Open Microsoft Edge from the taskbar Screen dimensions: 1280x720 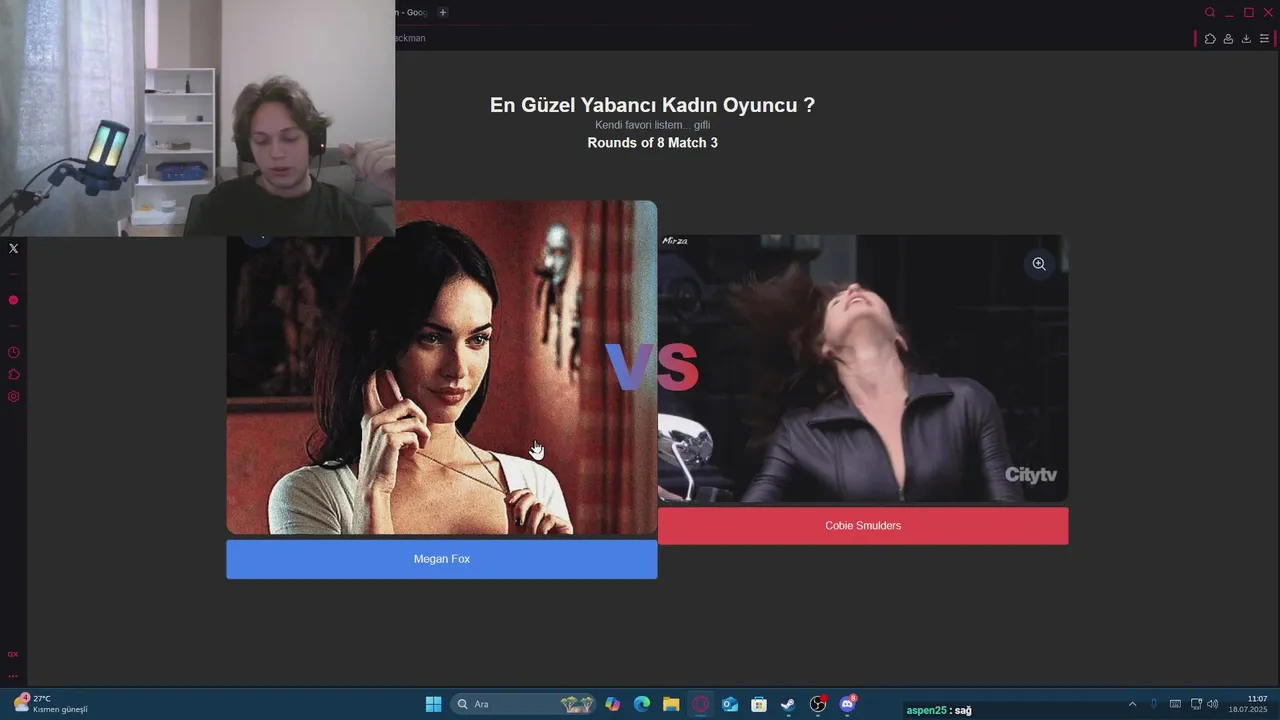(x=642, y=704)
